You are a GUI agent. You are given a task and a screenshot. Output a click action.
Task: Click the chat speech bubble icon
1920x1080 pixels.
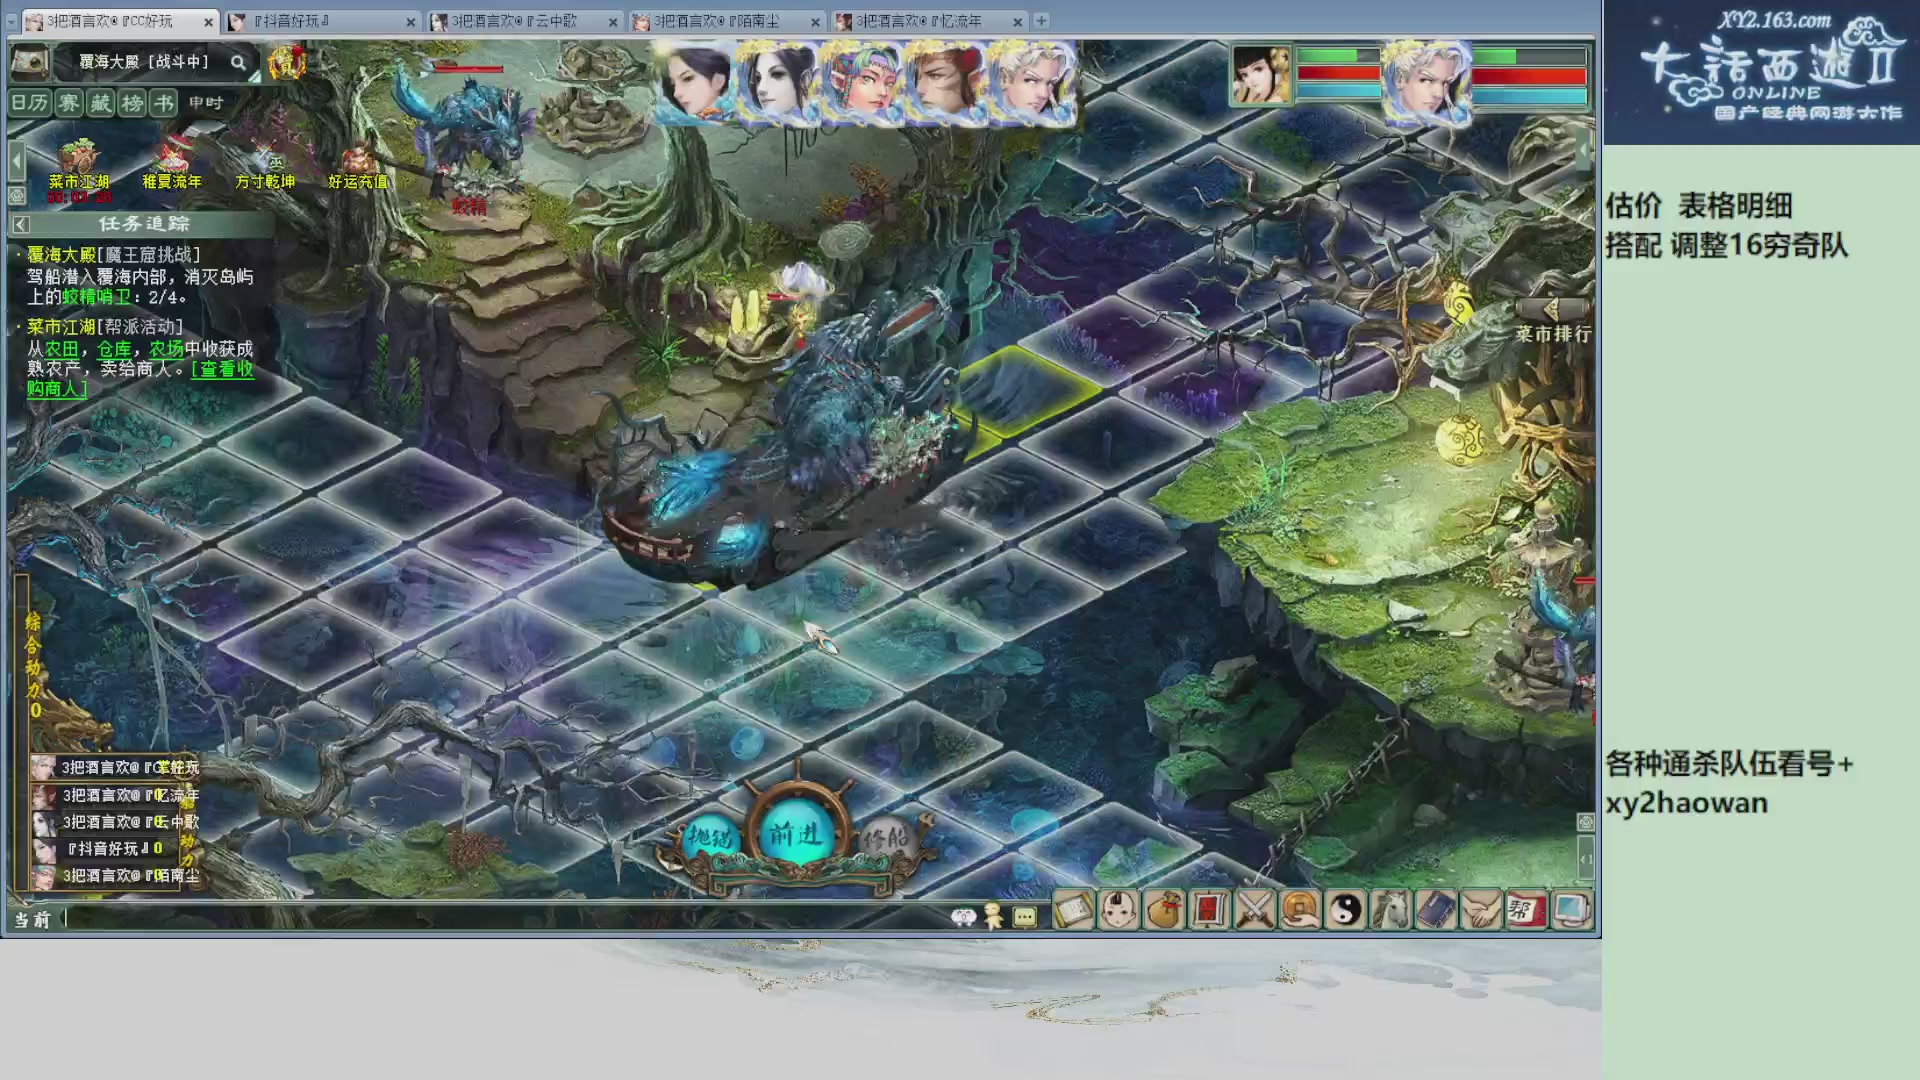tap(1025, 916)
